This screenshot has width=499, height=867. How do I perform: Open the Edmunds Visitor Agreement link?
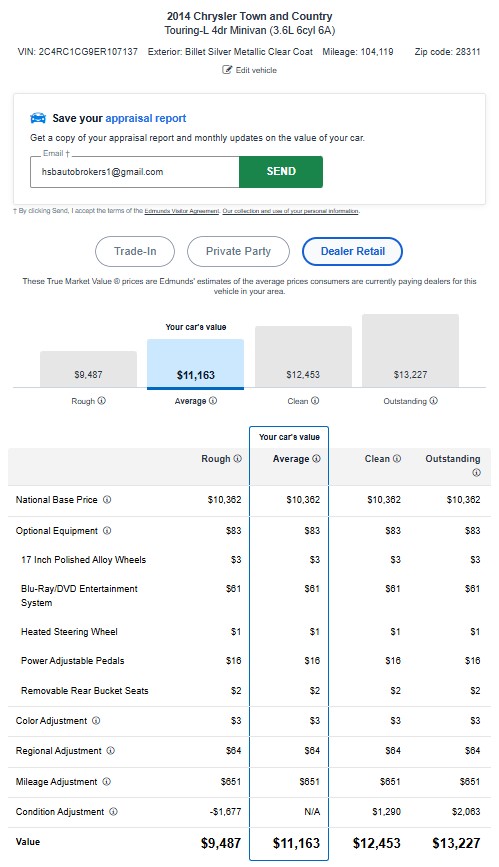181,211
